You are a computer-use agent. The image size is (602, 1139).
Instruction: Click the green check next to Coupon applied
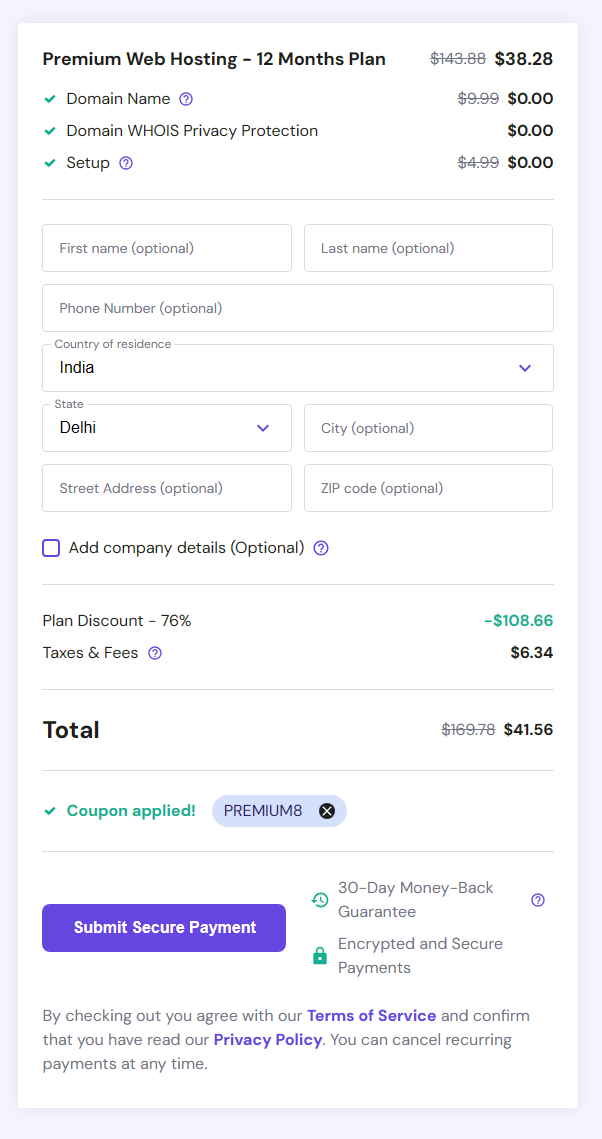(49, 811)
